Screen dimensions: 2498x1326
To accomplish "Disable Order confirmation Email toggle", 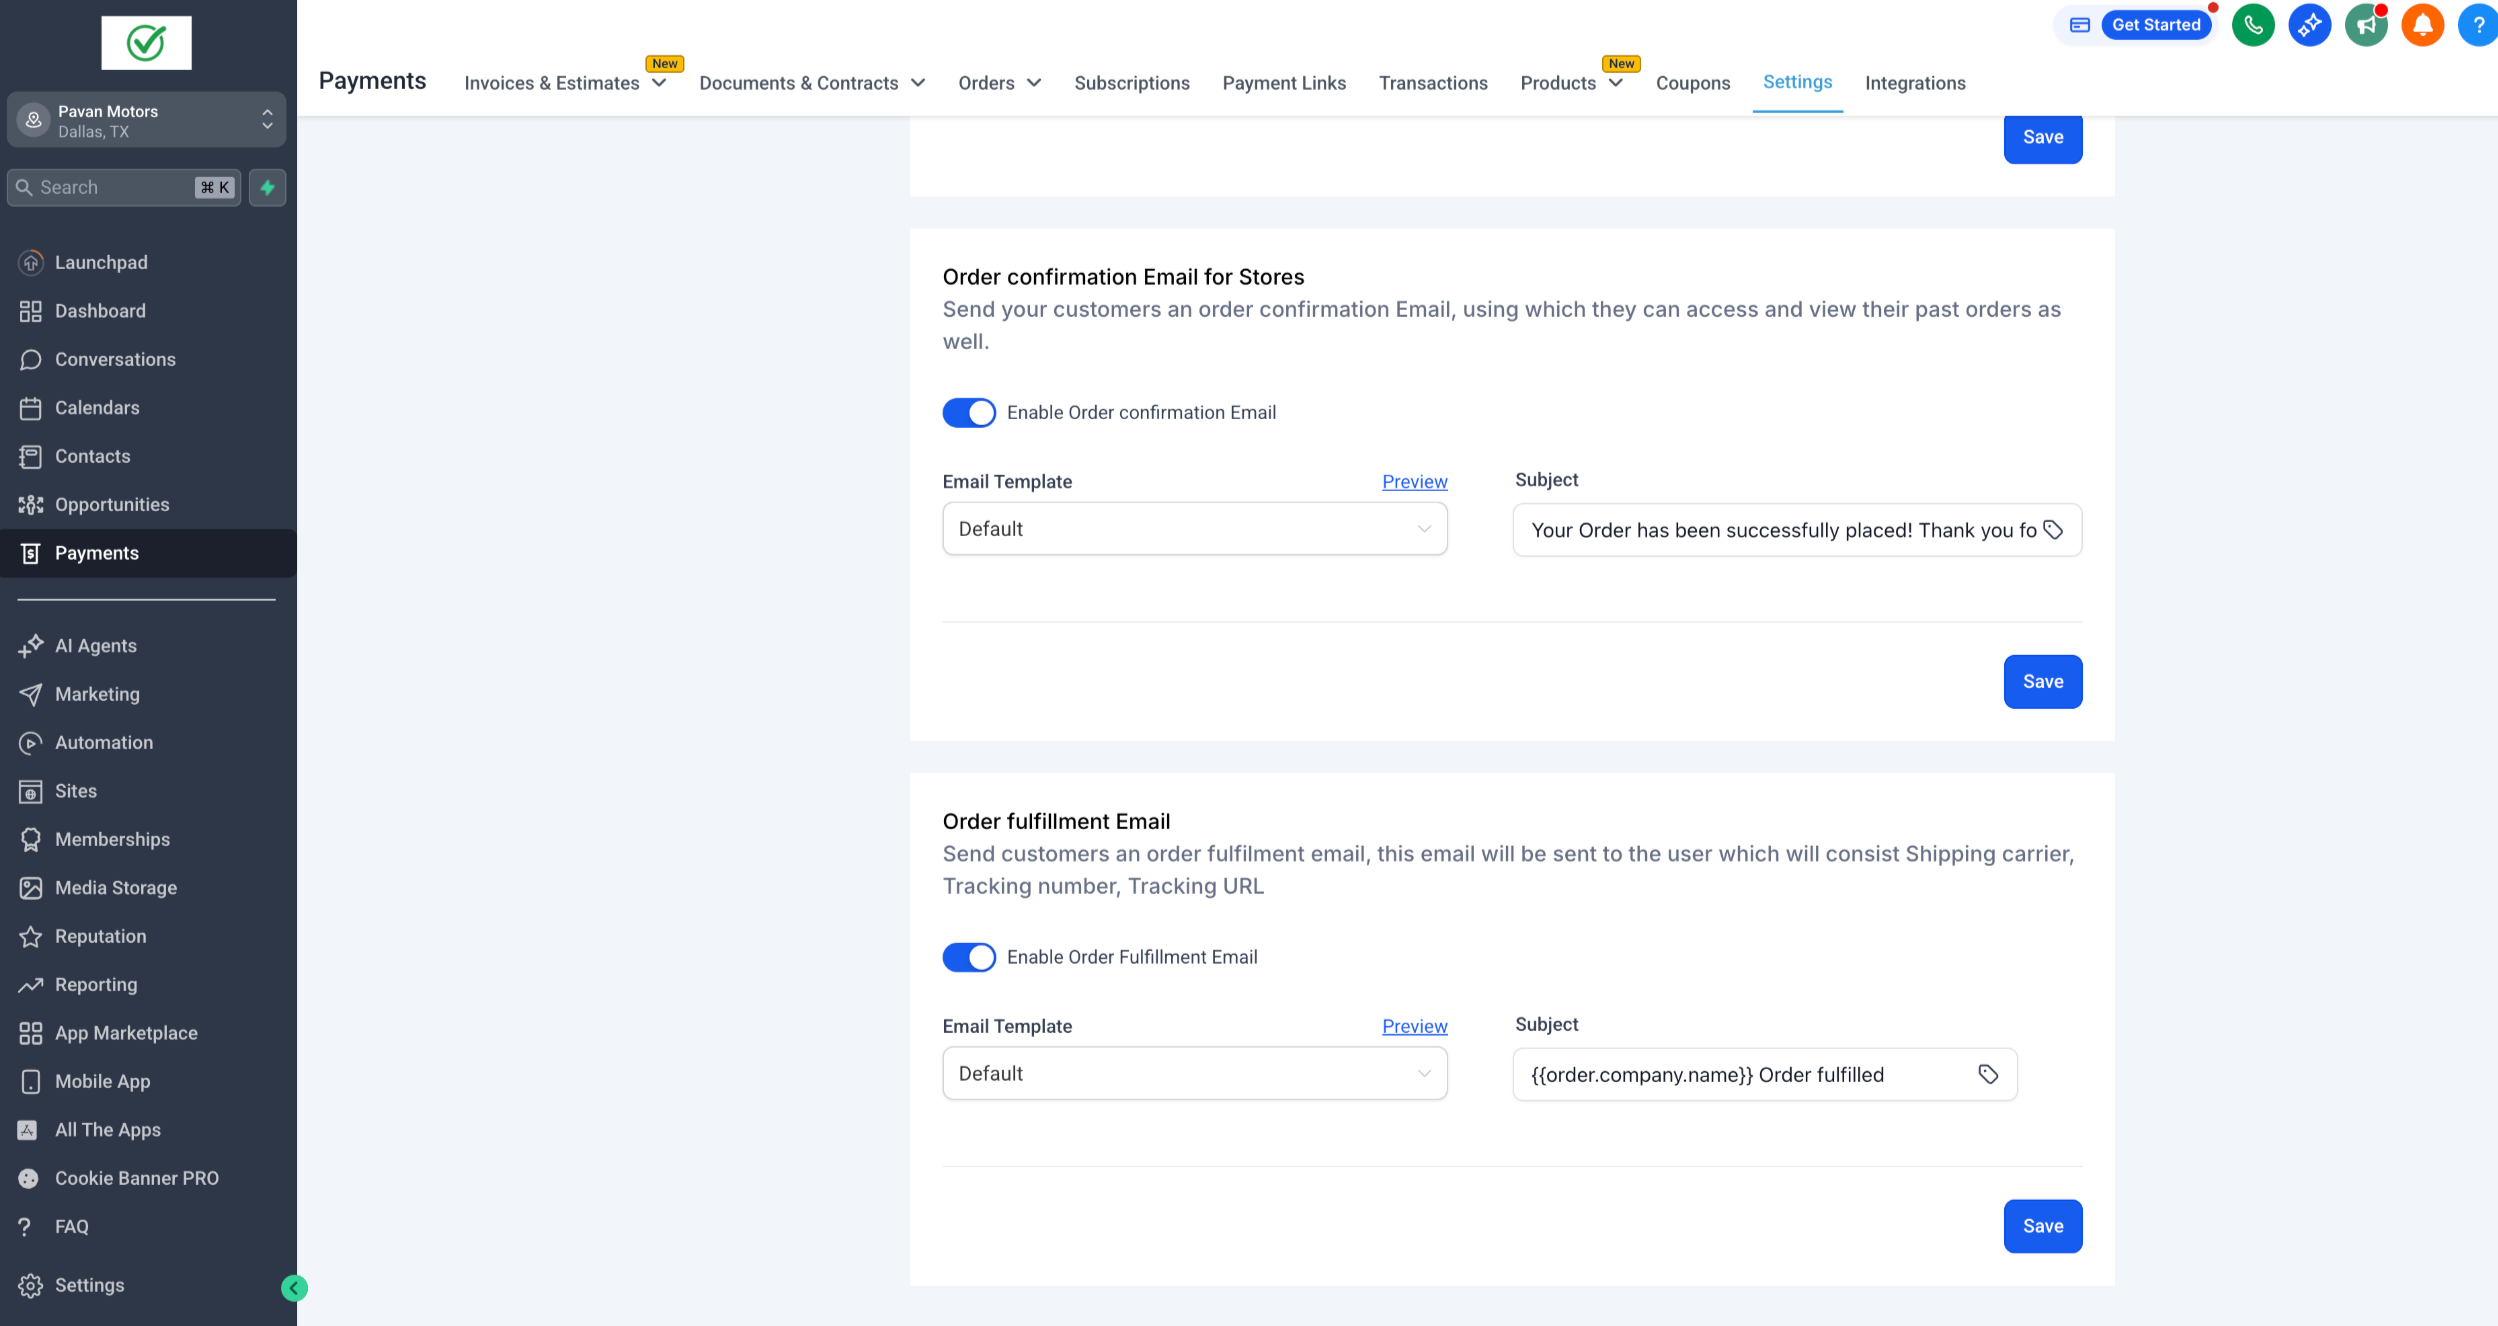I will (x=969, y=412).
